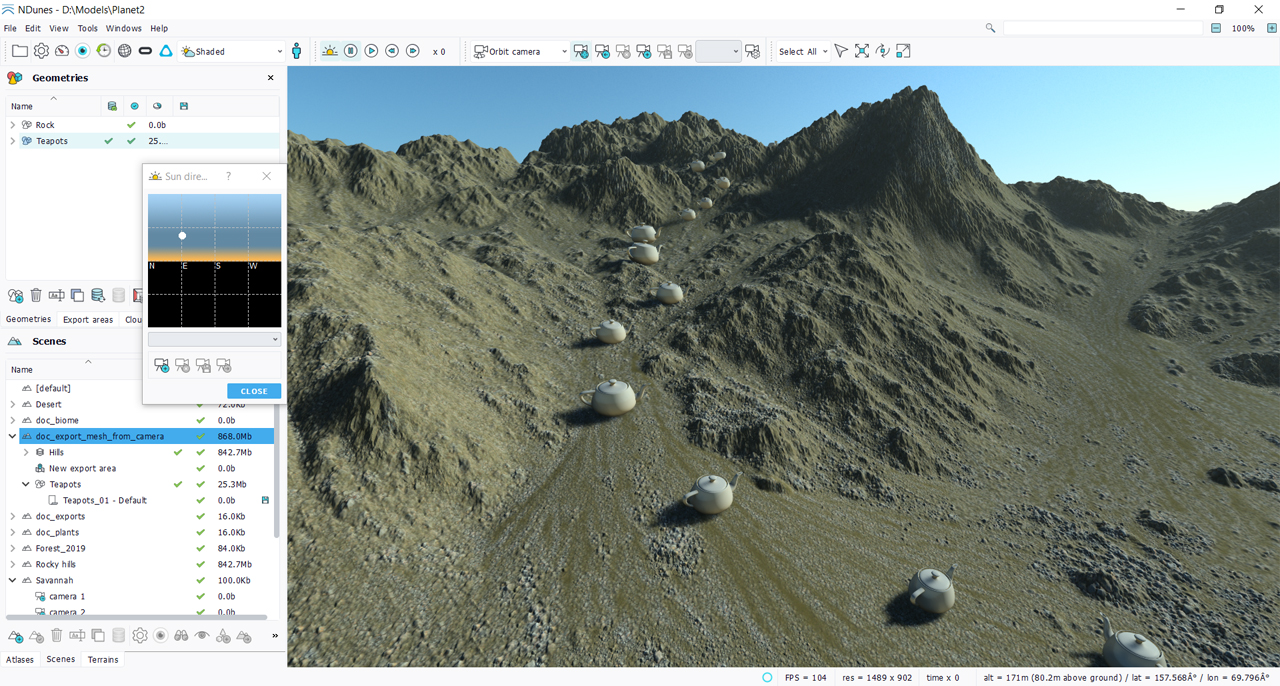Click the add new scene icon

coord(15,636)
